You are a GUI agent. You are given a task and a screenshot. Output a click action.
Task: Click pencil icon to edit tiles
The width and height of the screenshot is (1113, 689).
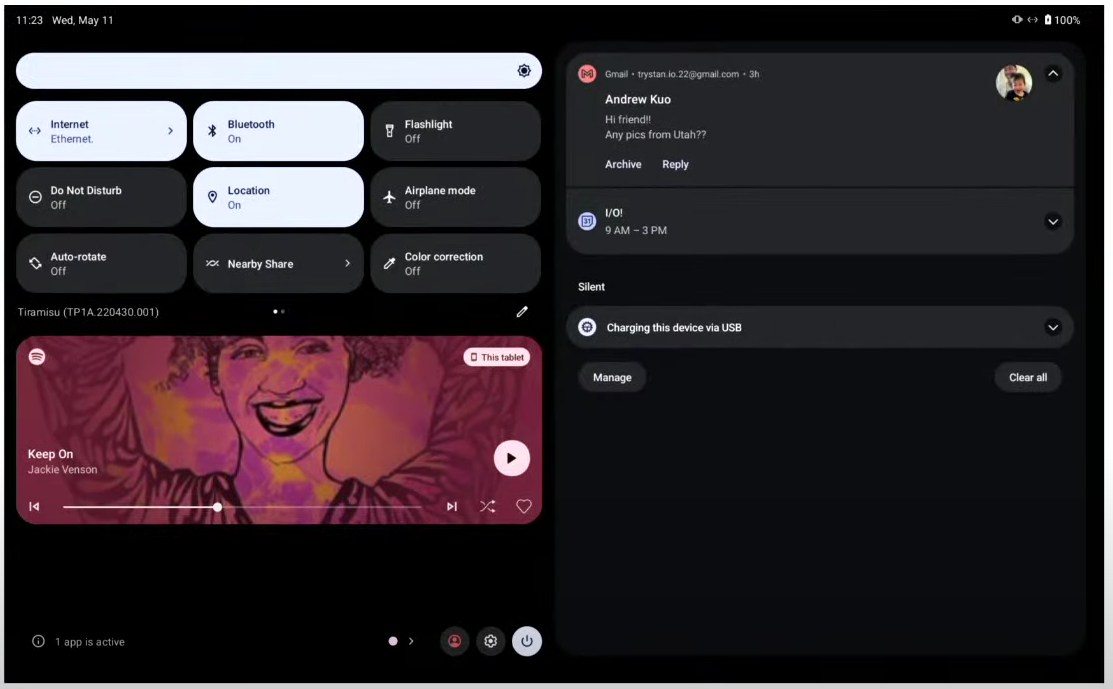[x=522, y=312]
